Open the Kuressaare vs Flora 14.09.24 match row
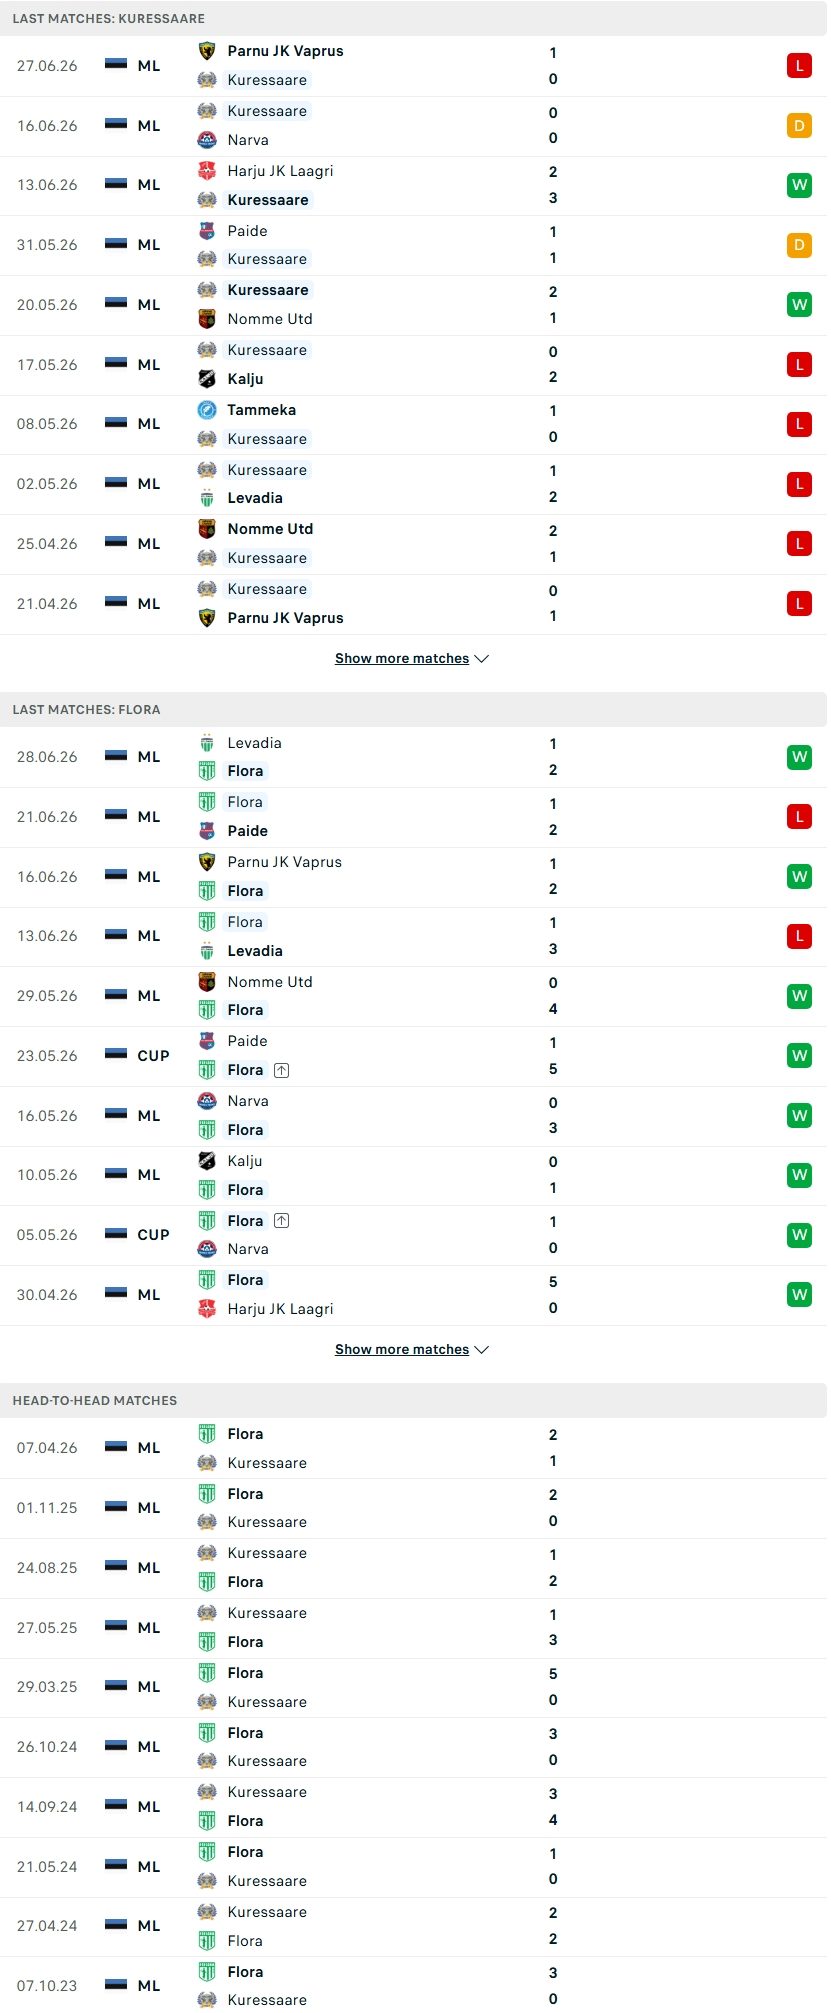831x2013 pixels. (414, 1807)
